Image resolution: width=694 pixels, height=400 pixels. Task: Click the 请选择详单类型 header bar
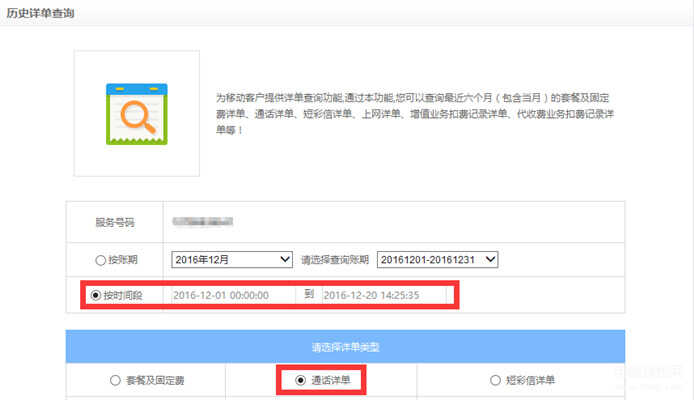[345, 346]
